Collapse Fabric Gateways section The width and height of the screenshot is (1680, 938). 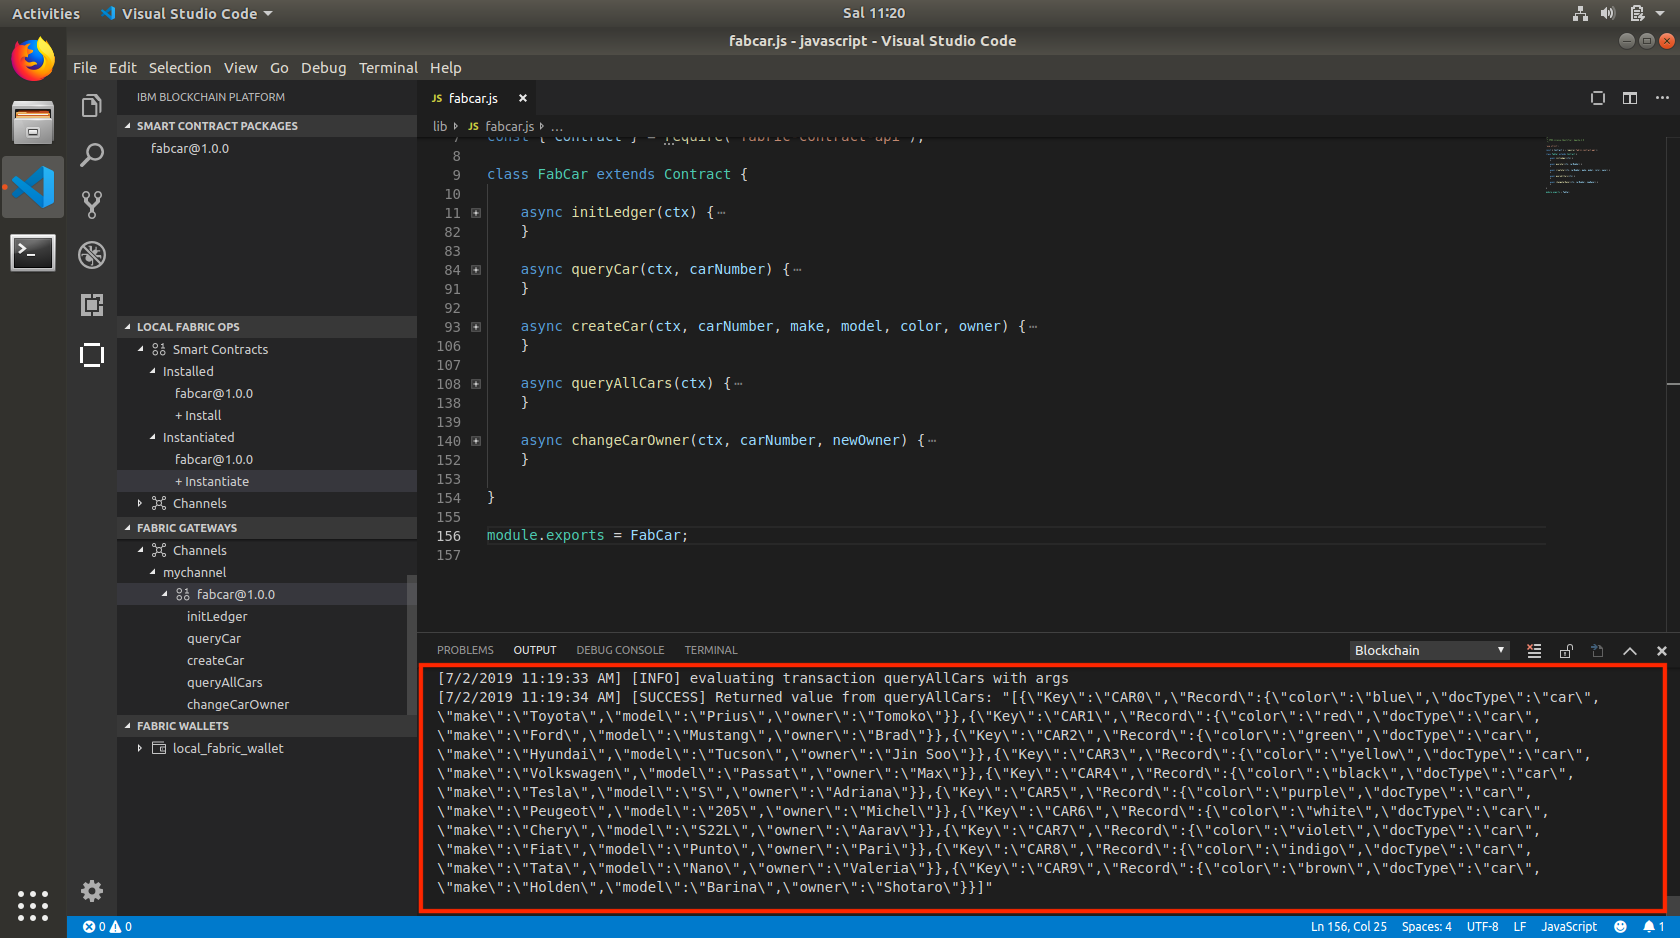[267, 528]
